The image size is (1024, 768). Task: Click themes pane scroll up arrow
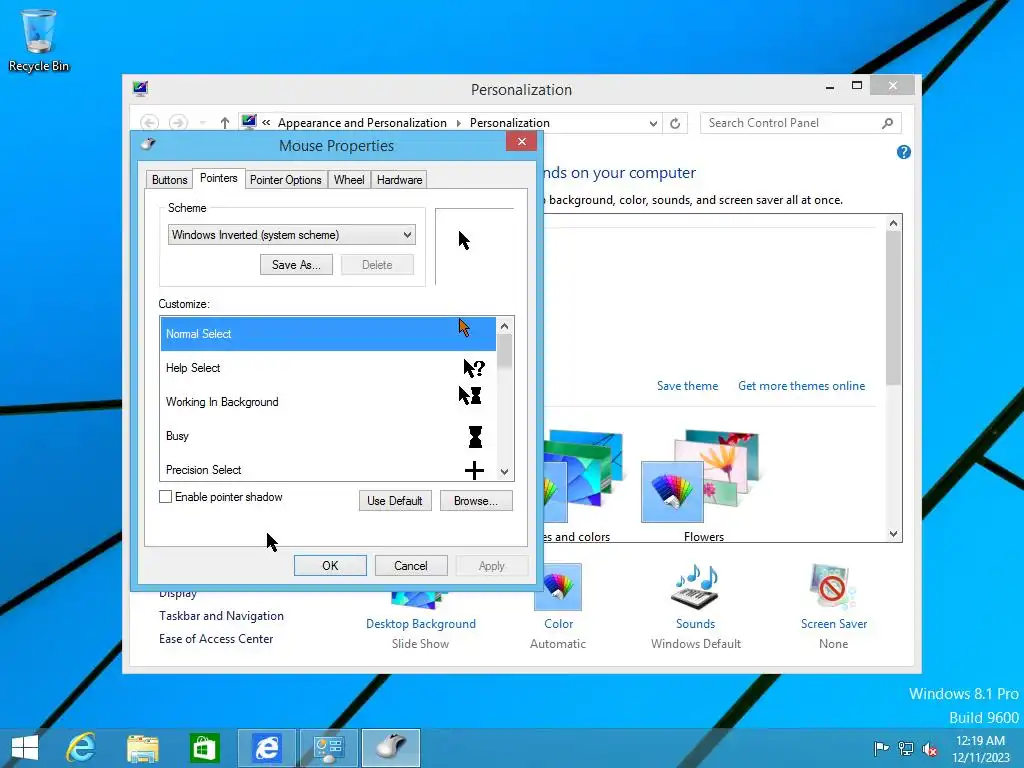pyautogui.click(x=893, y=223)
